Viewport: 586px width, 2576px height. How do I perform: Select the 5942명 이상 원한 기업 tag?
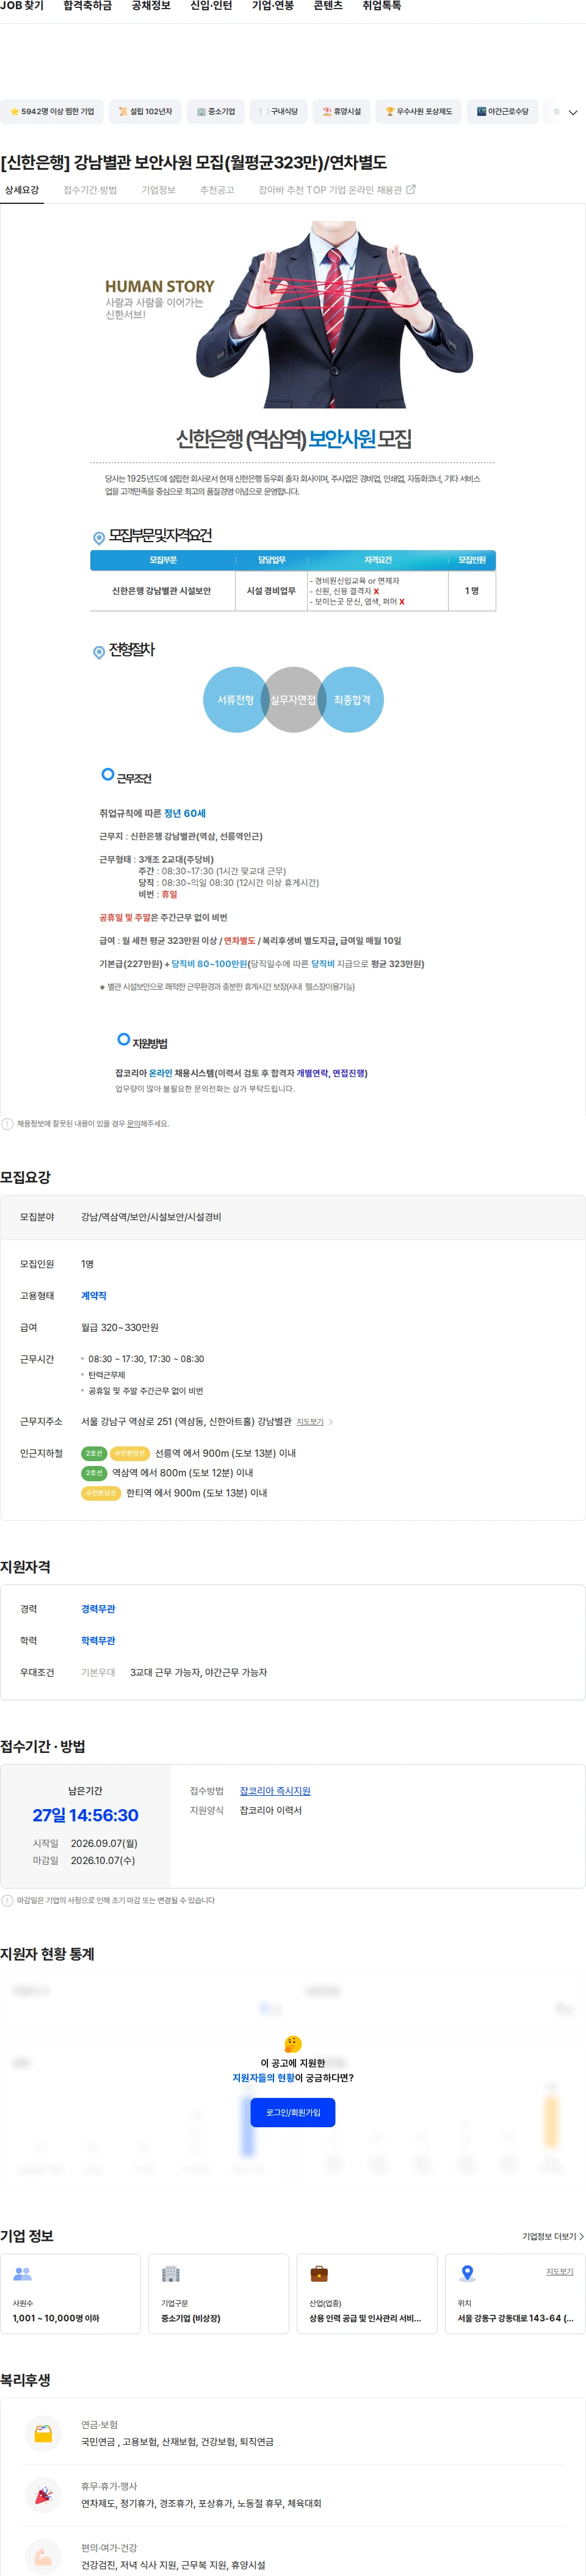tap(52, 112)
